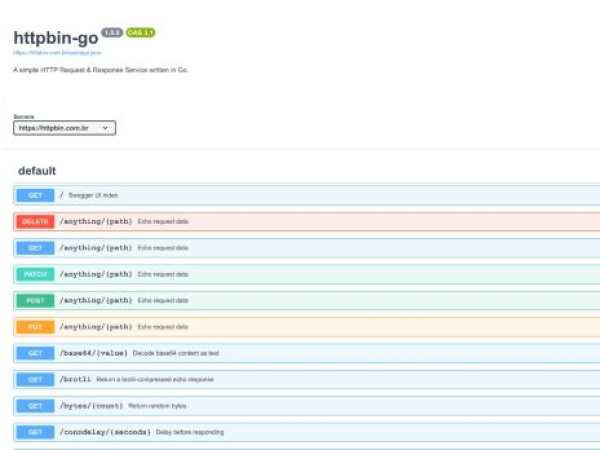
Task: Expand PATCH /anything/{path} operation
Action: 307,274
